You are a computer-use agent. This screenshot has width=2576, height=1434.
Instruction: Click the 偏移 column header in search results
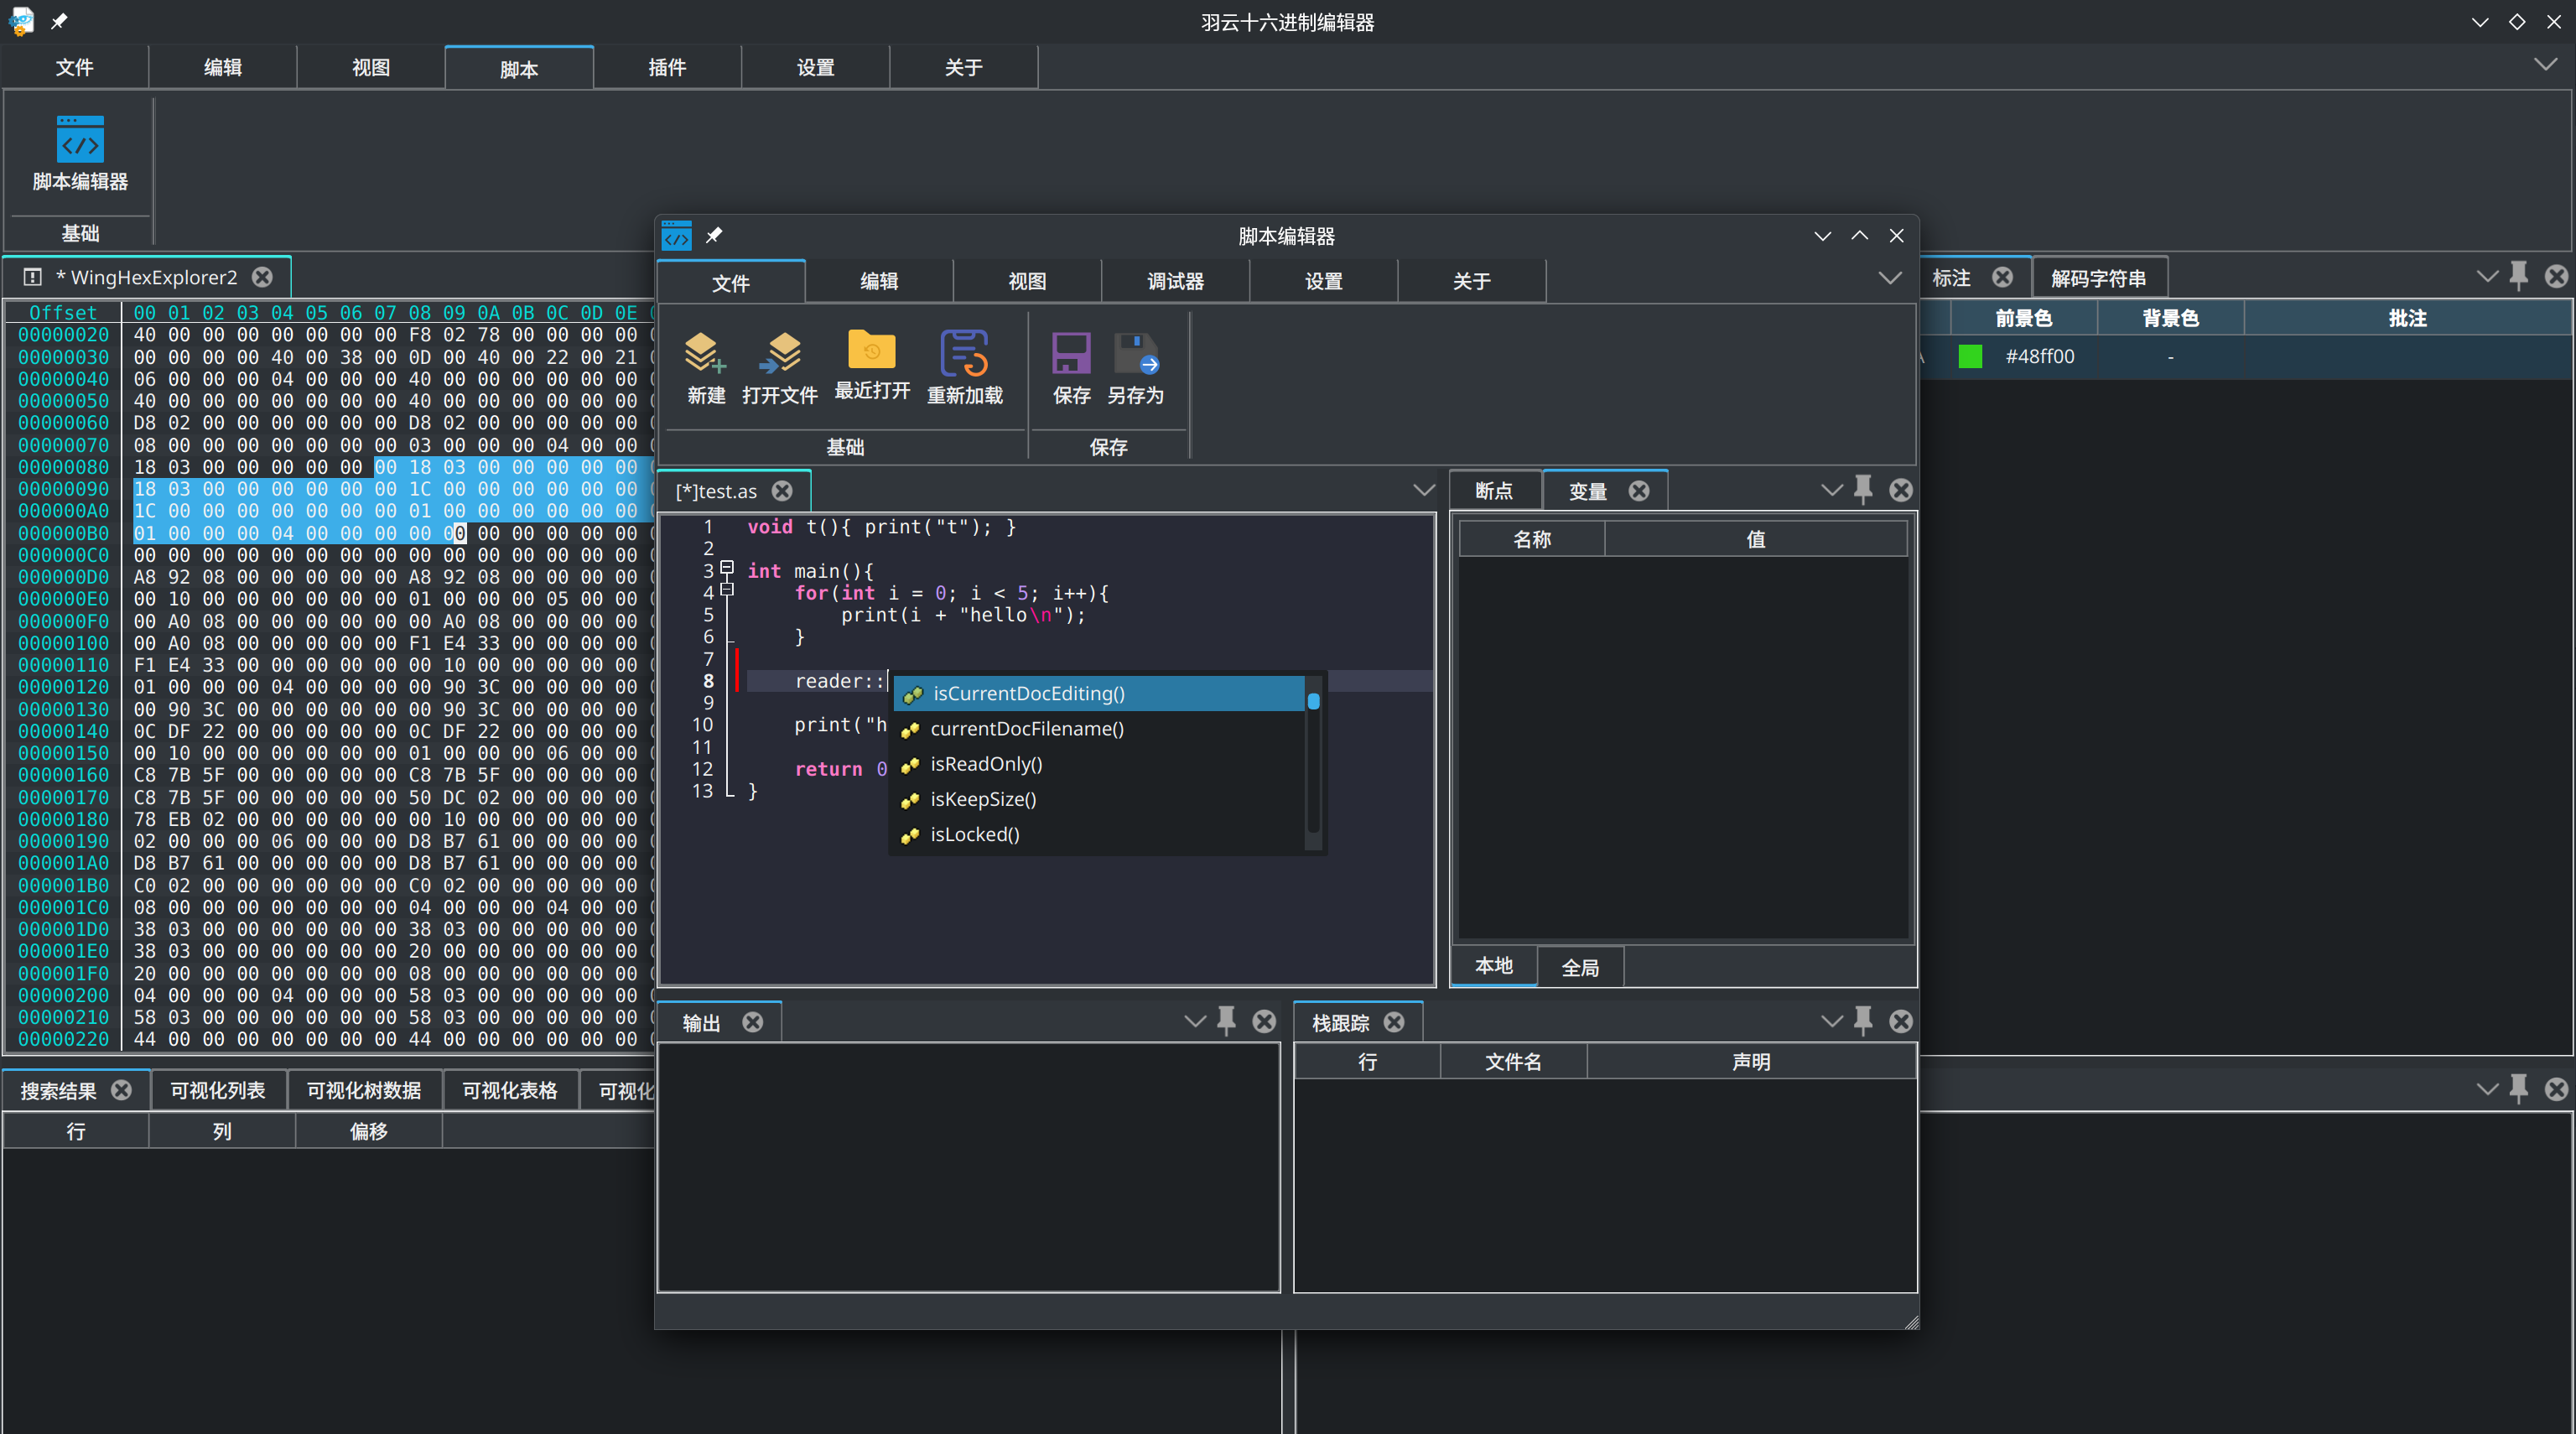(x=368, y=1131)
